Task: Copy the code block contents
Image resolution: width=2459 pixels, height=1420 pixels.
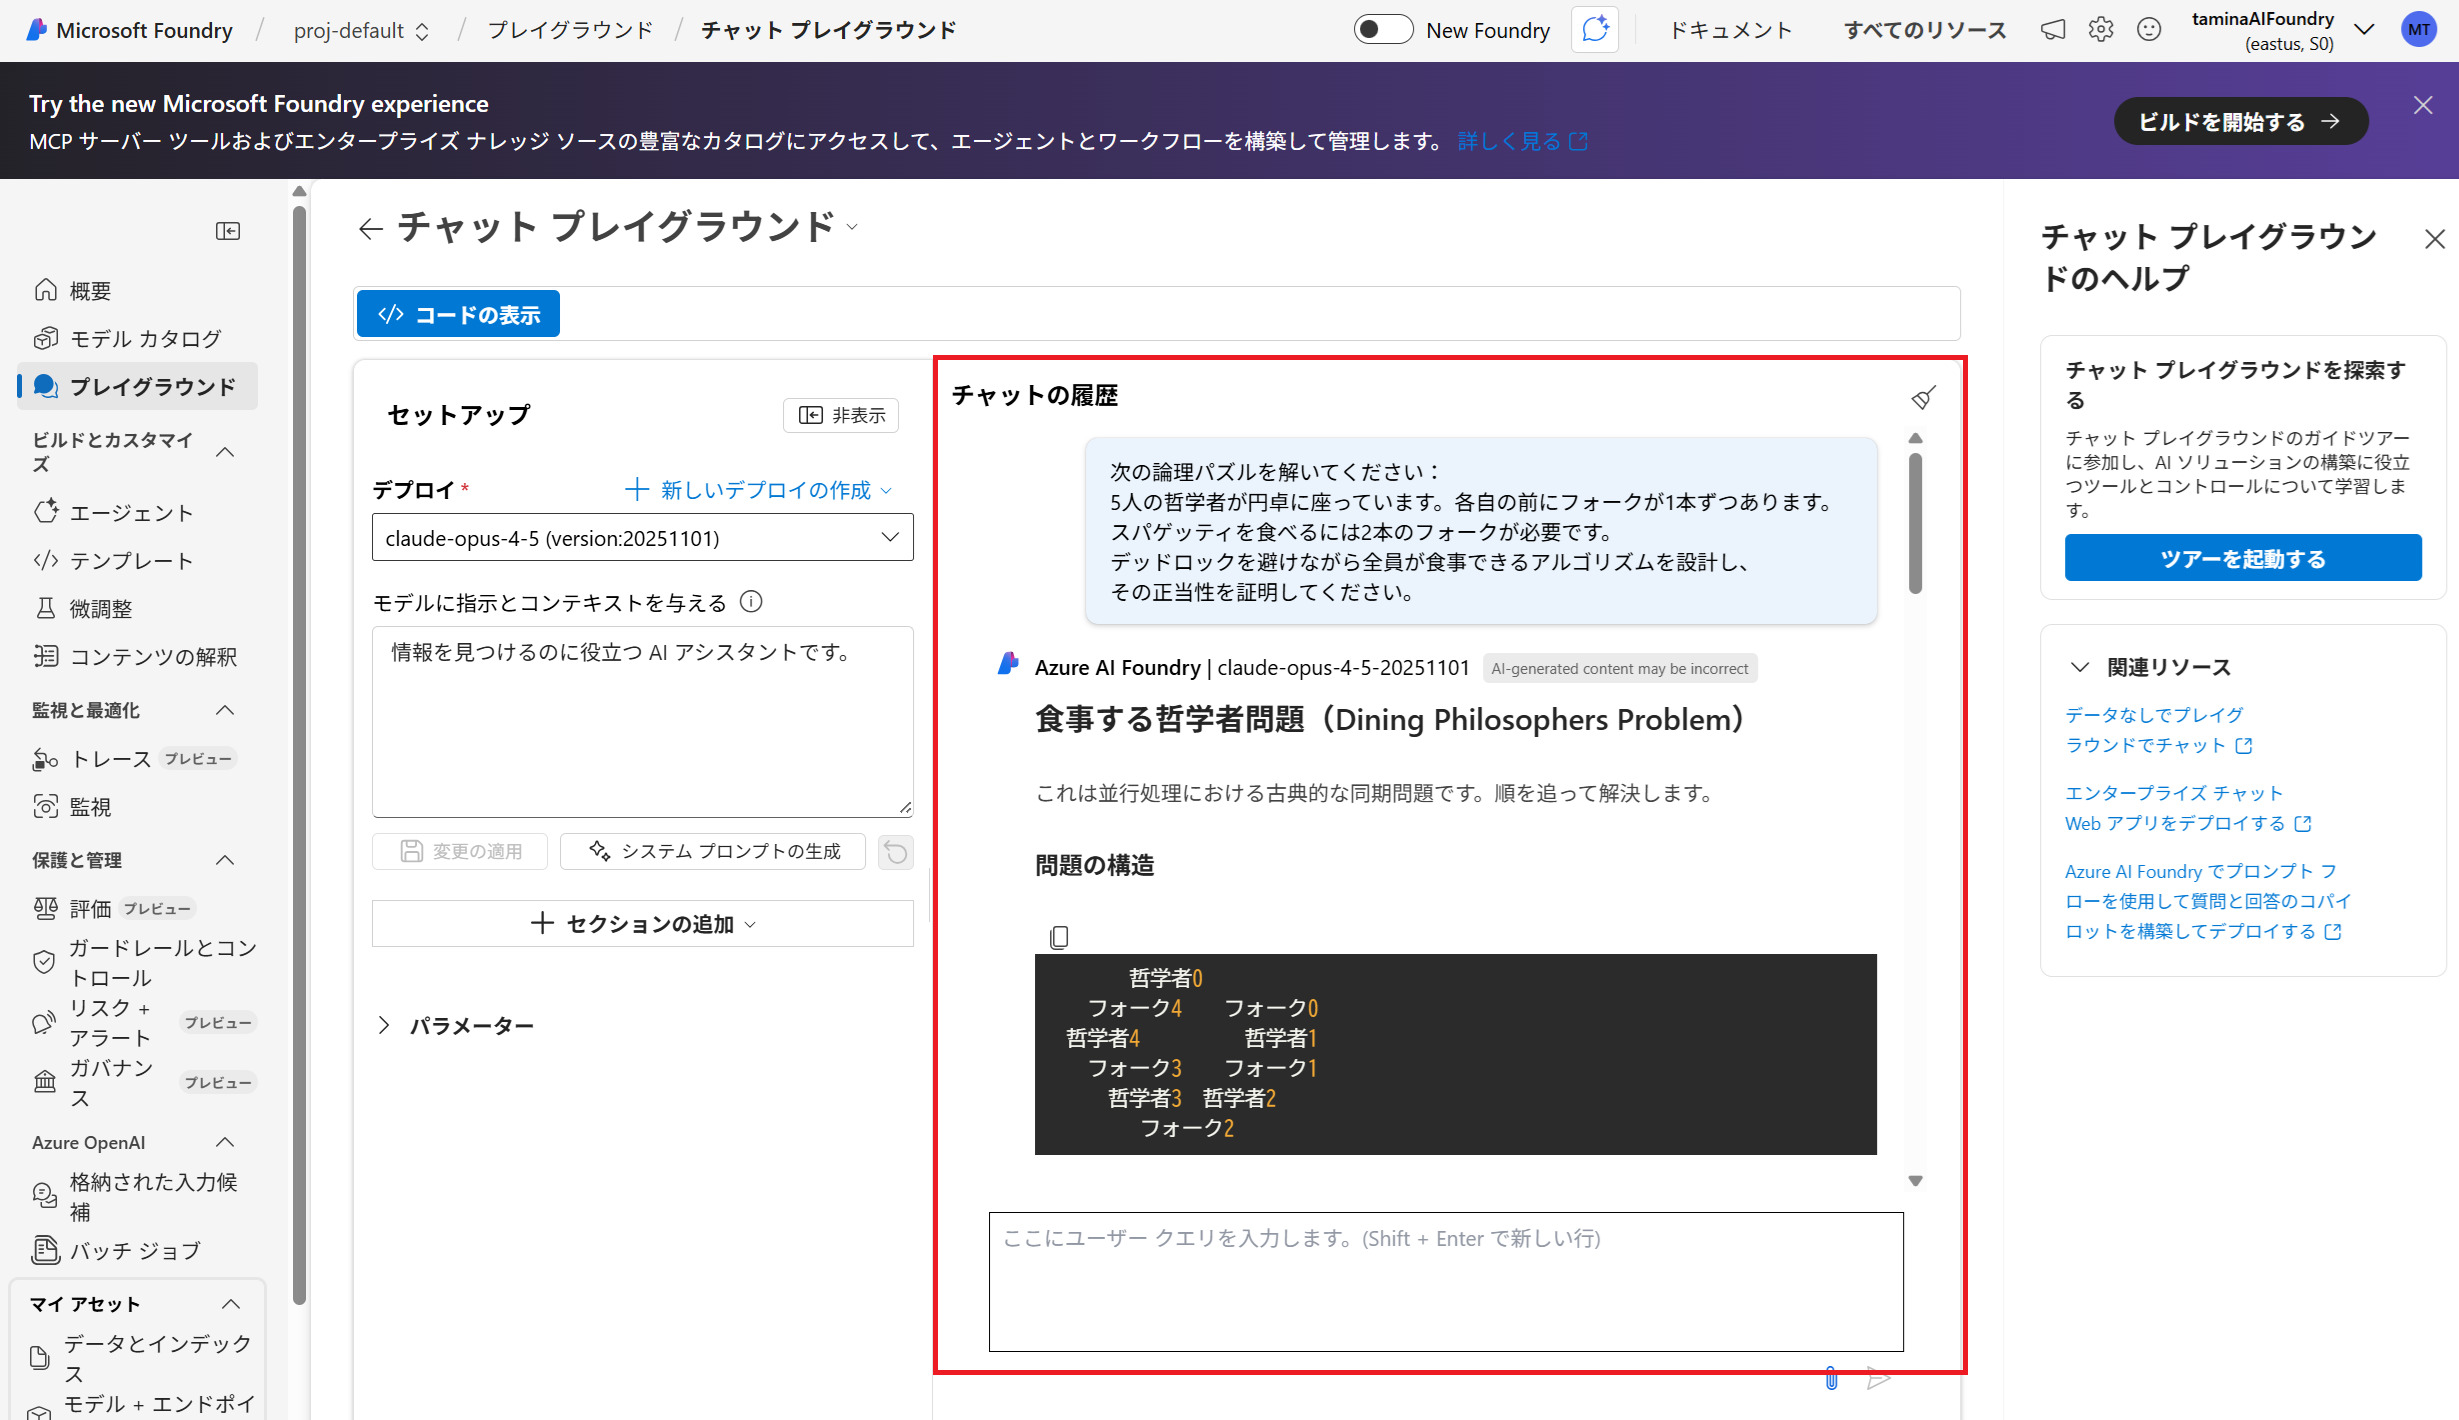Action: pyautogui.click(x=1059, y=937)
